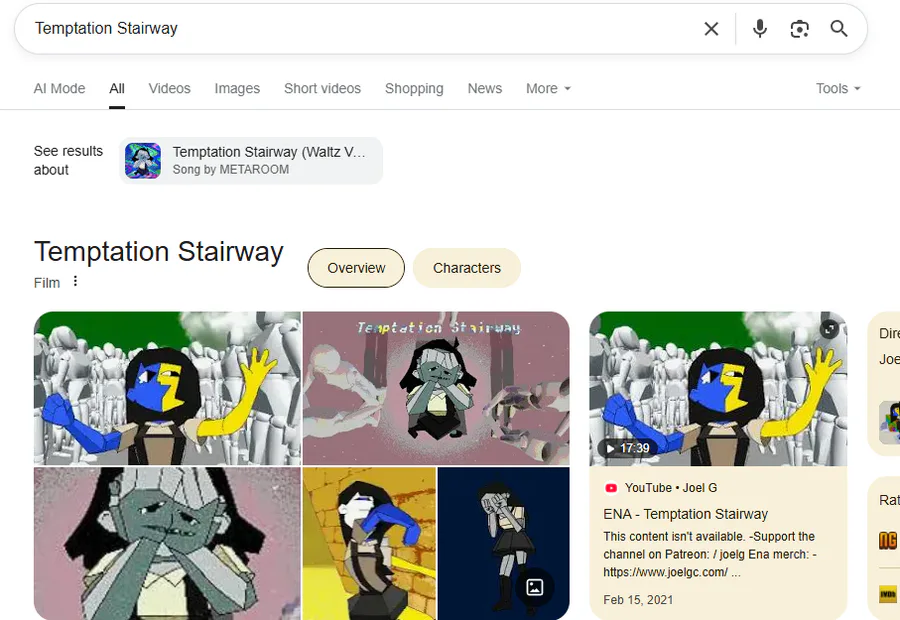The image size is (900, 620).
Task: Open Google Lens image search icon
Action: (x=800, y=29)
